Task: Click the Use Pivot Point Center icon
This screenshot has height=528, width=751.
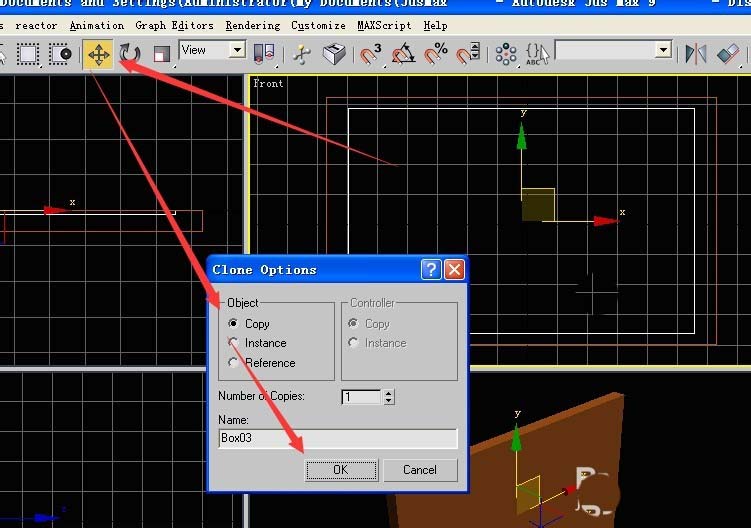Action: pos(264,54)
